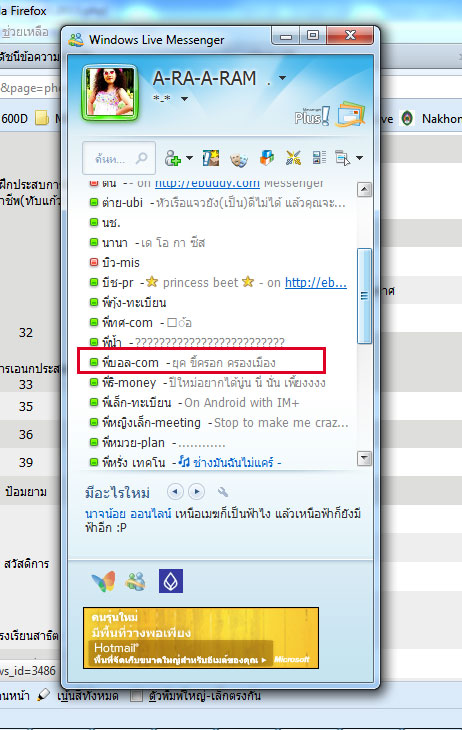The height and width of the screenshot is (730, 462).
Task: Select contact นานา
Action: [115, 243]
